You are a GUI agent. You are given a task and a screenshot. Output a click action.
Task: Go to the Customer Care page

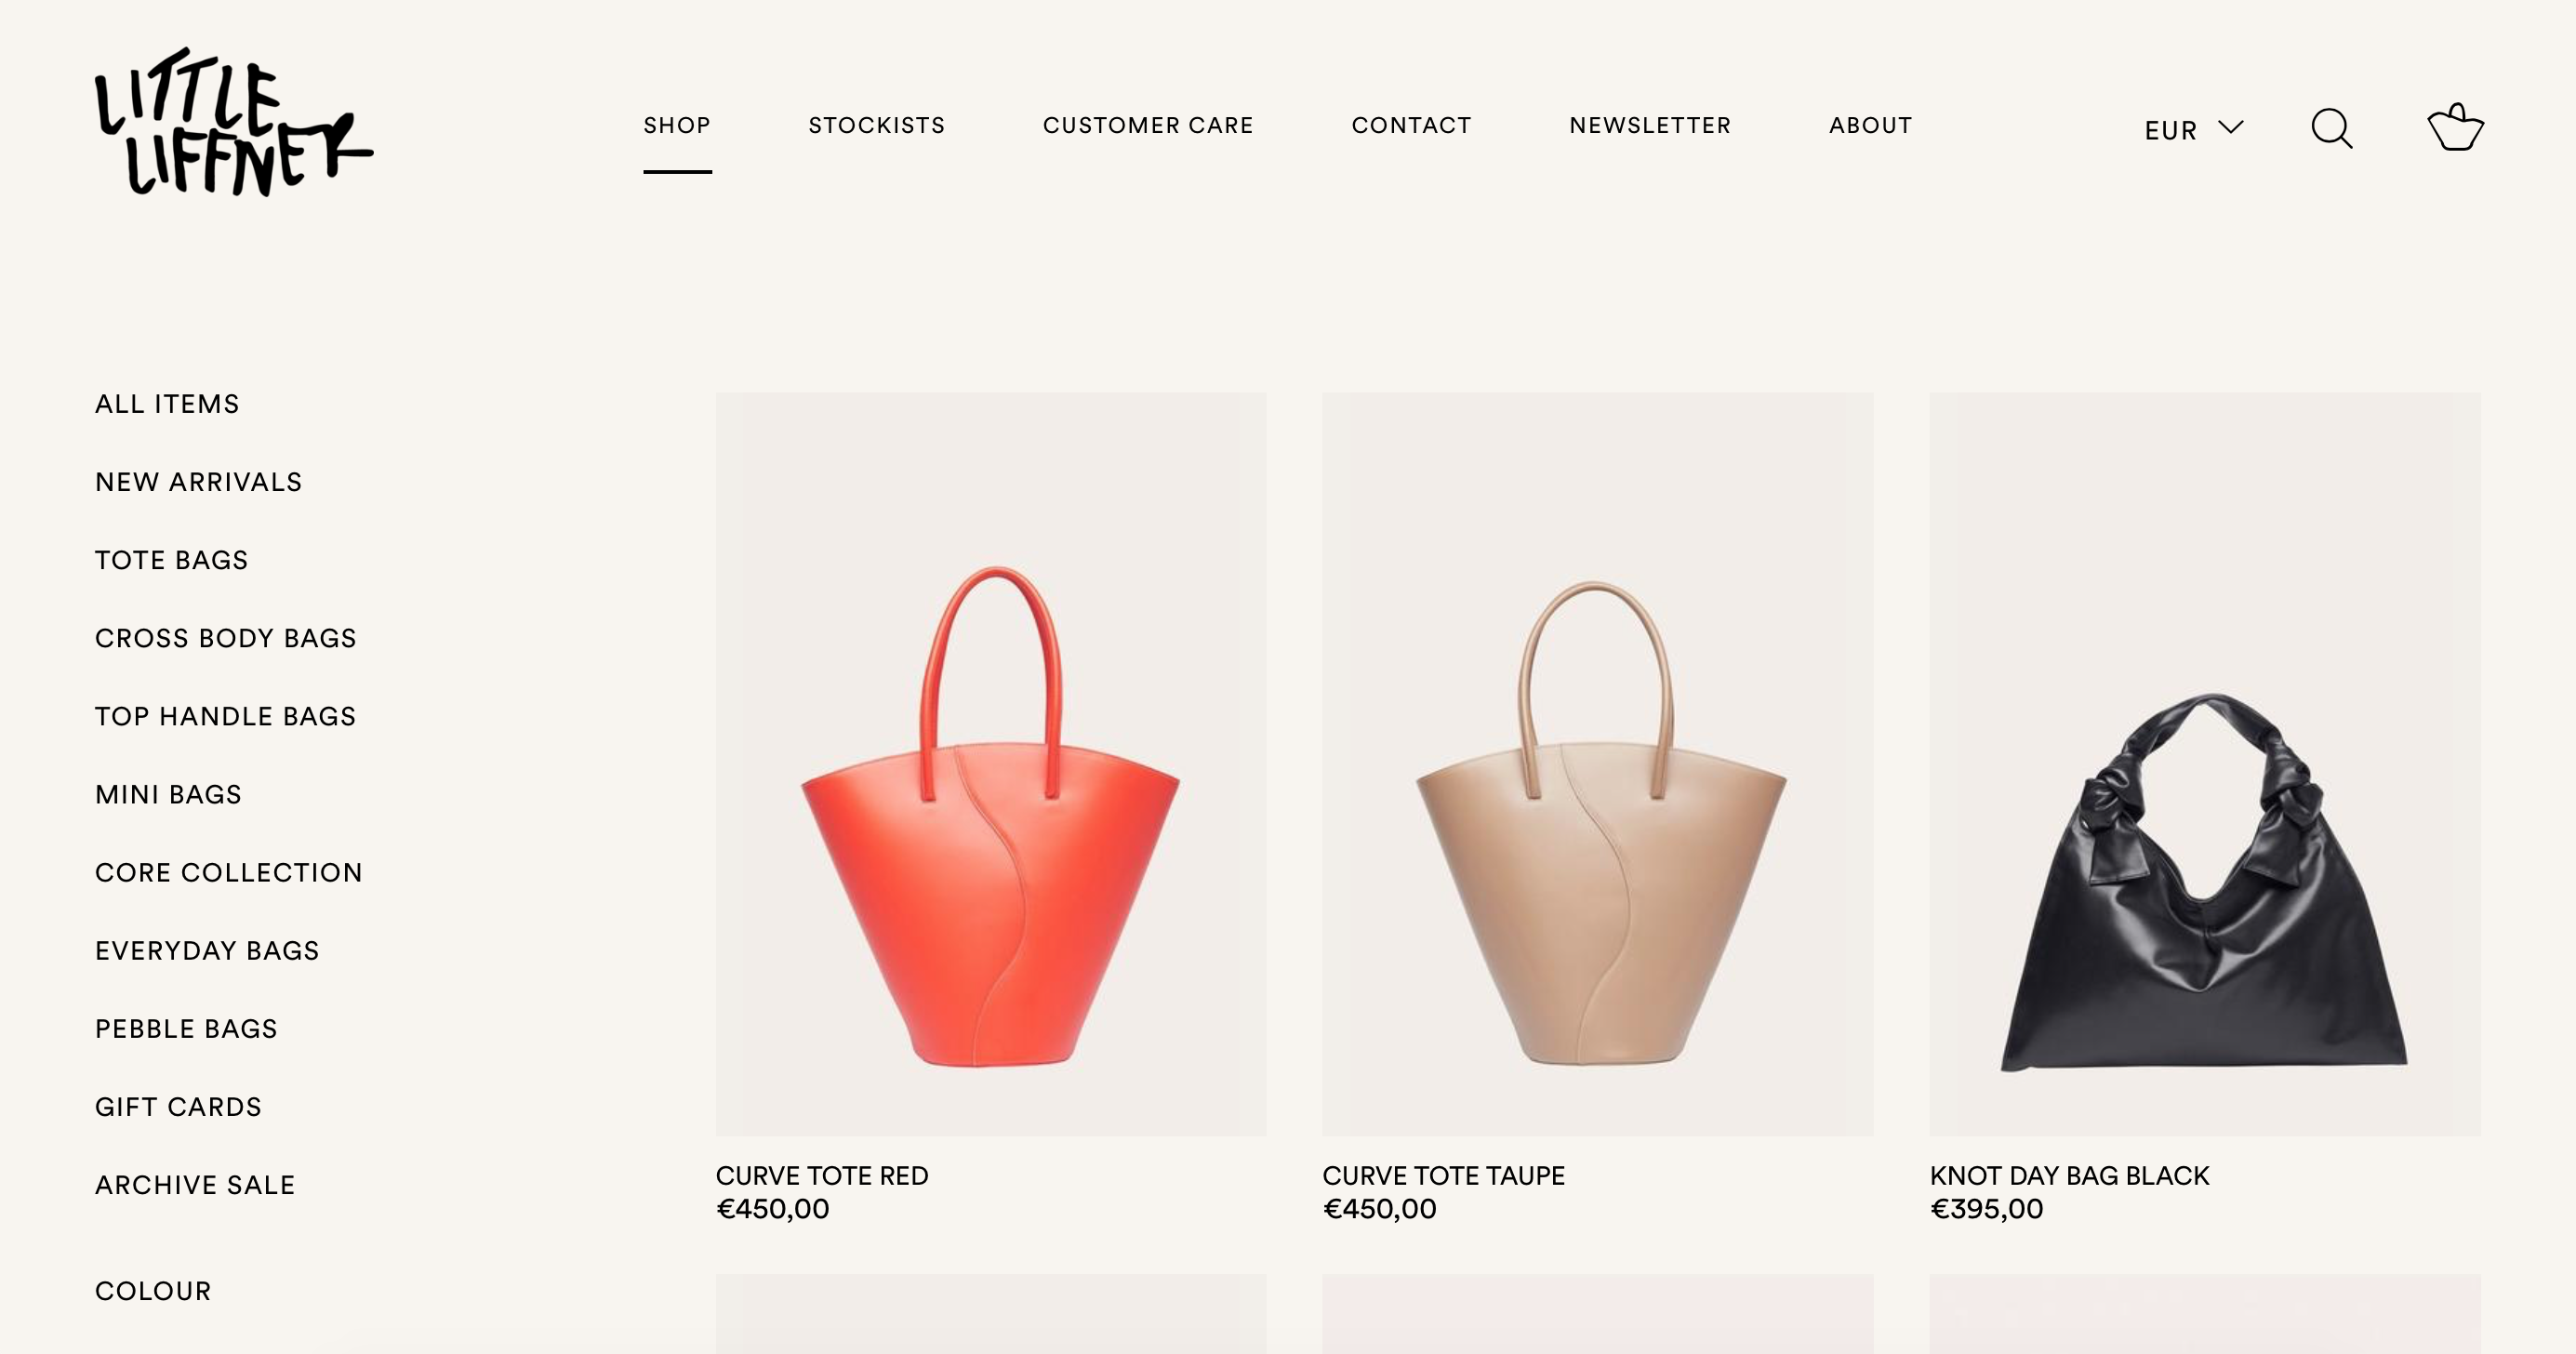pyautogui.click(x=1148, y=125)
